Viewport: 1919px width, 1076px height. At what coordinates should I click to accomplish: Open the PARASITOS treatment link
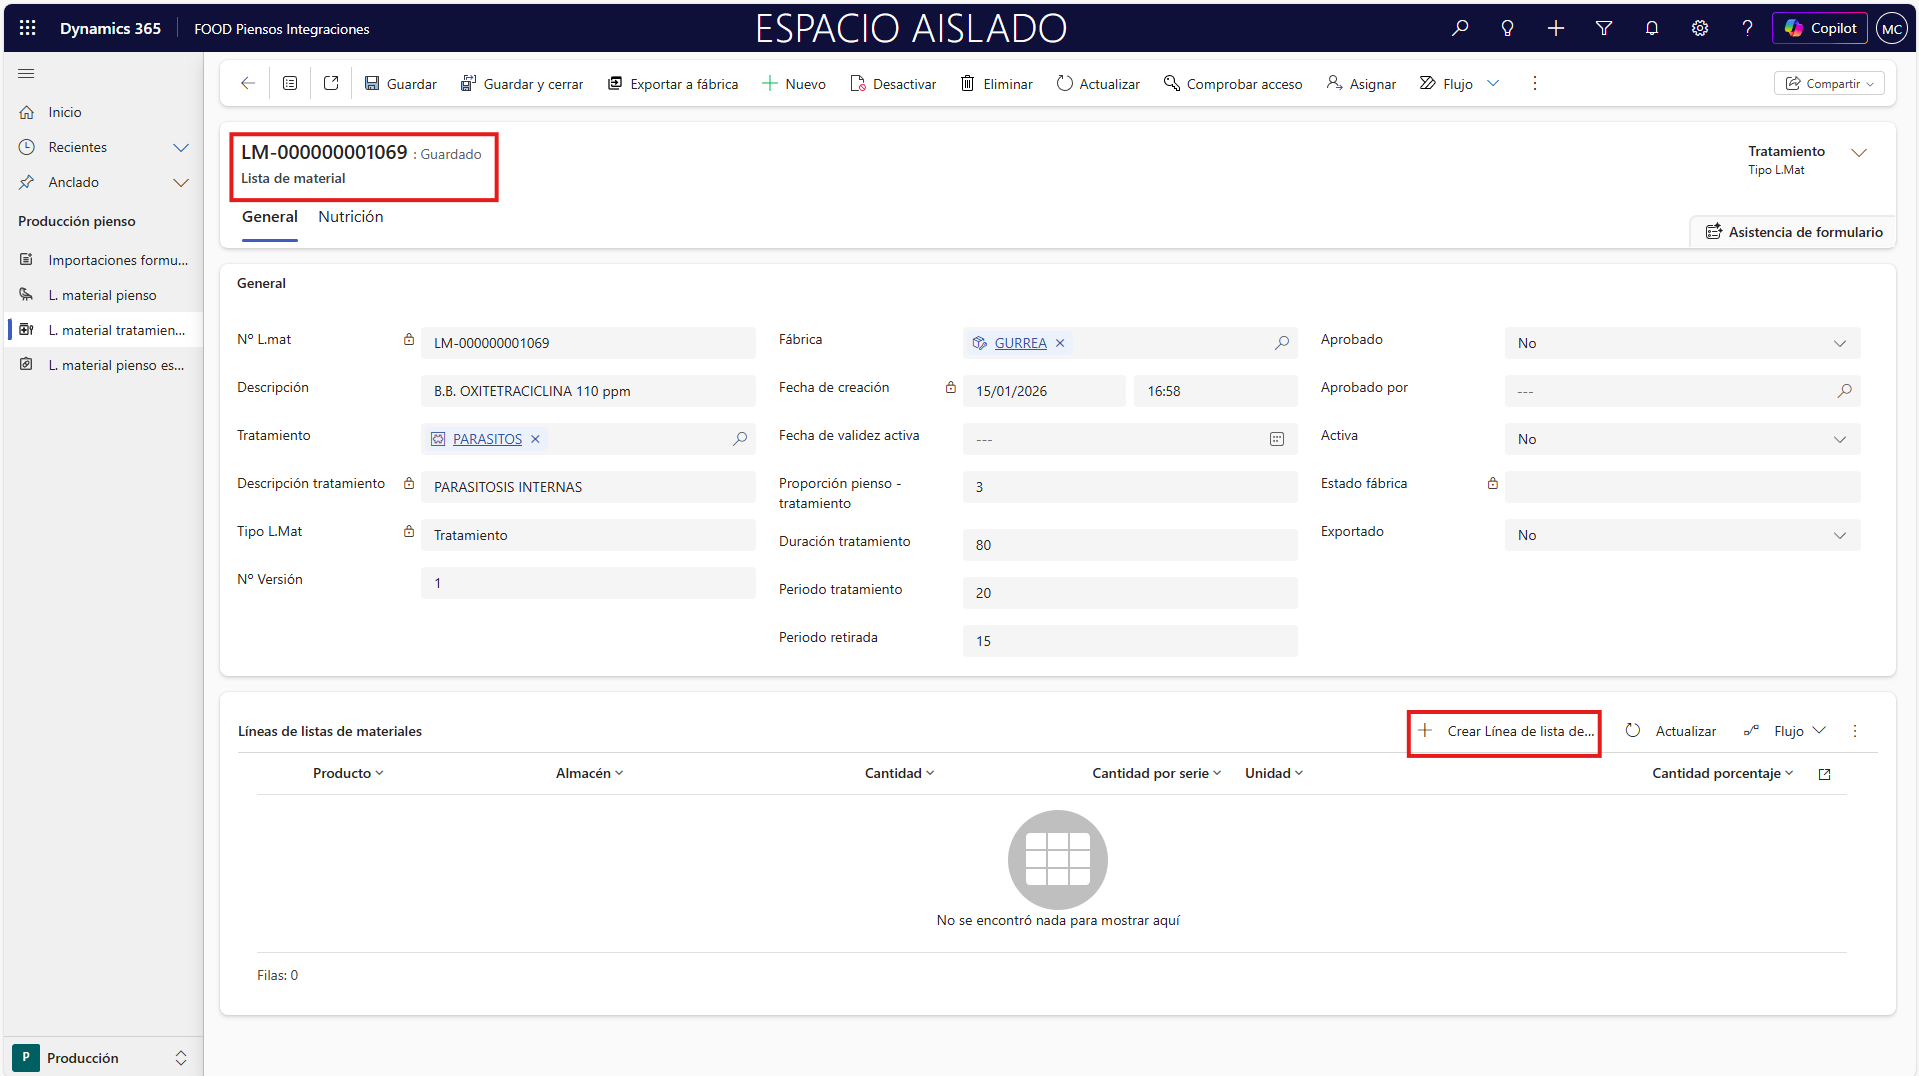click(487, 439)
